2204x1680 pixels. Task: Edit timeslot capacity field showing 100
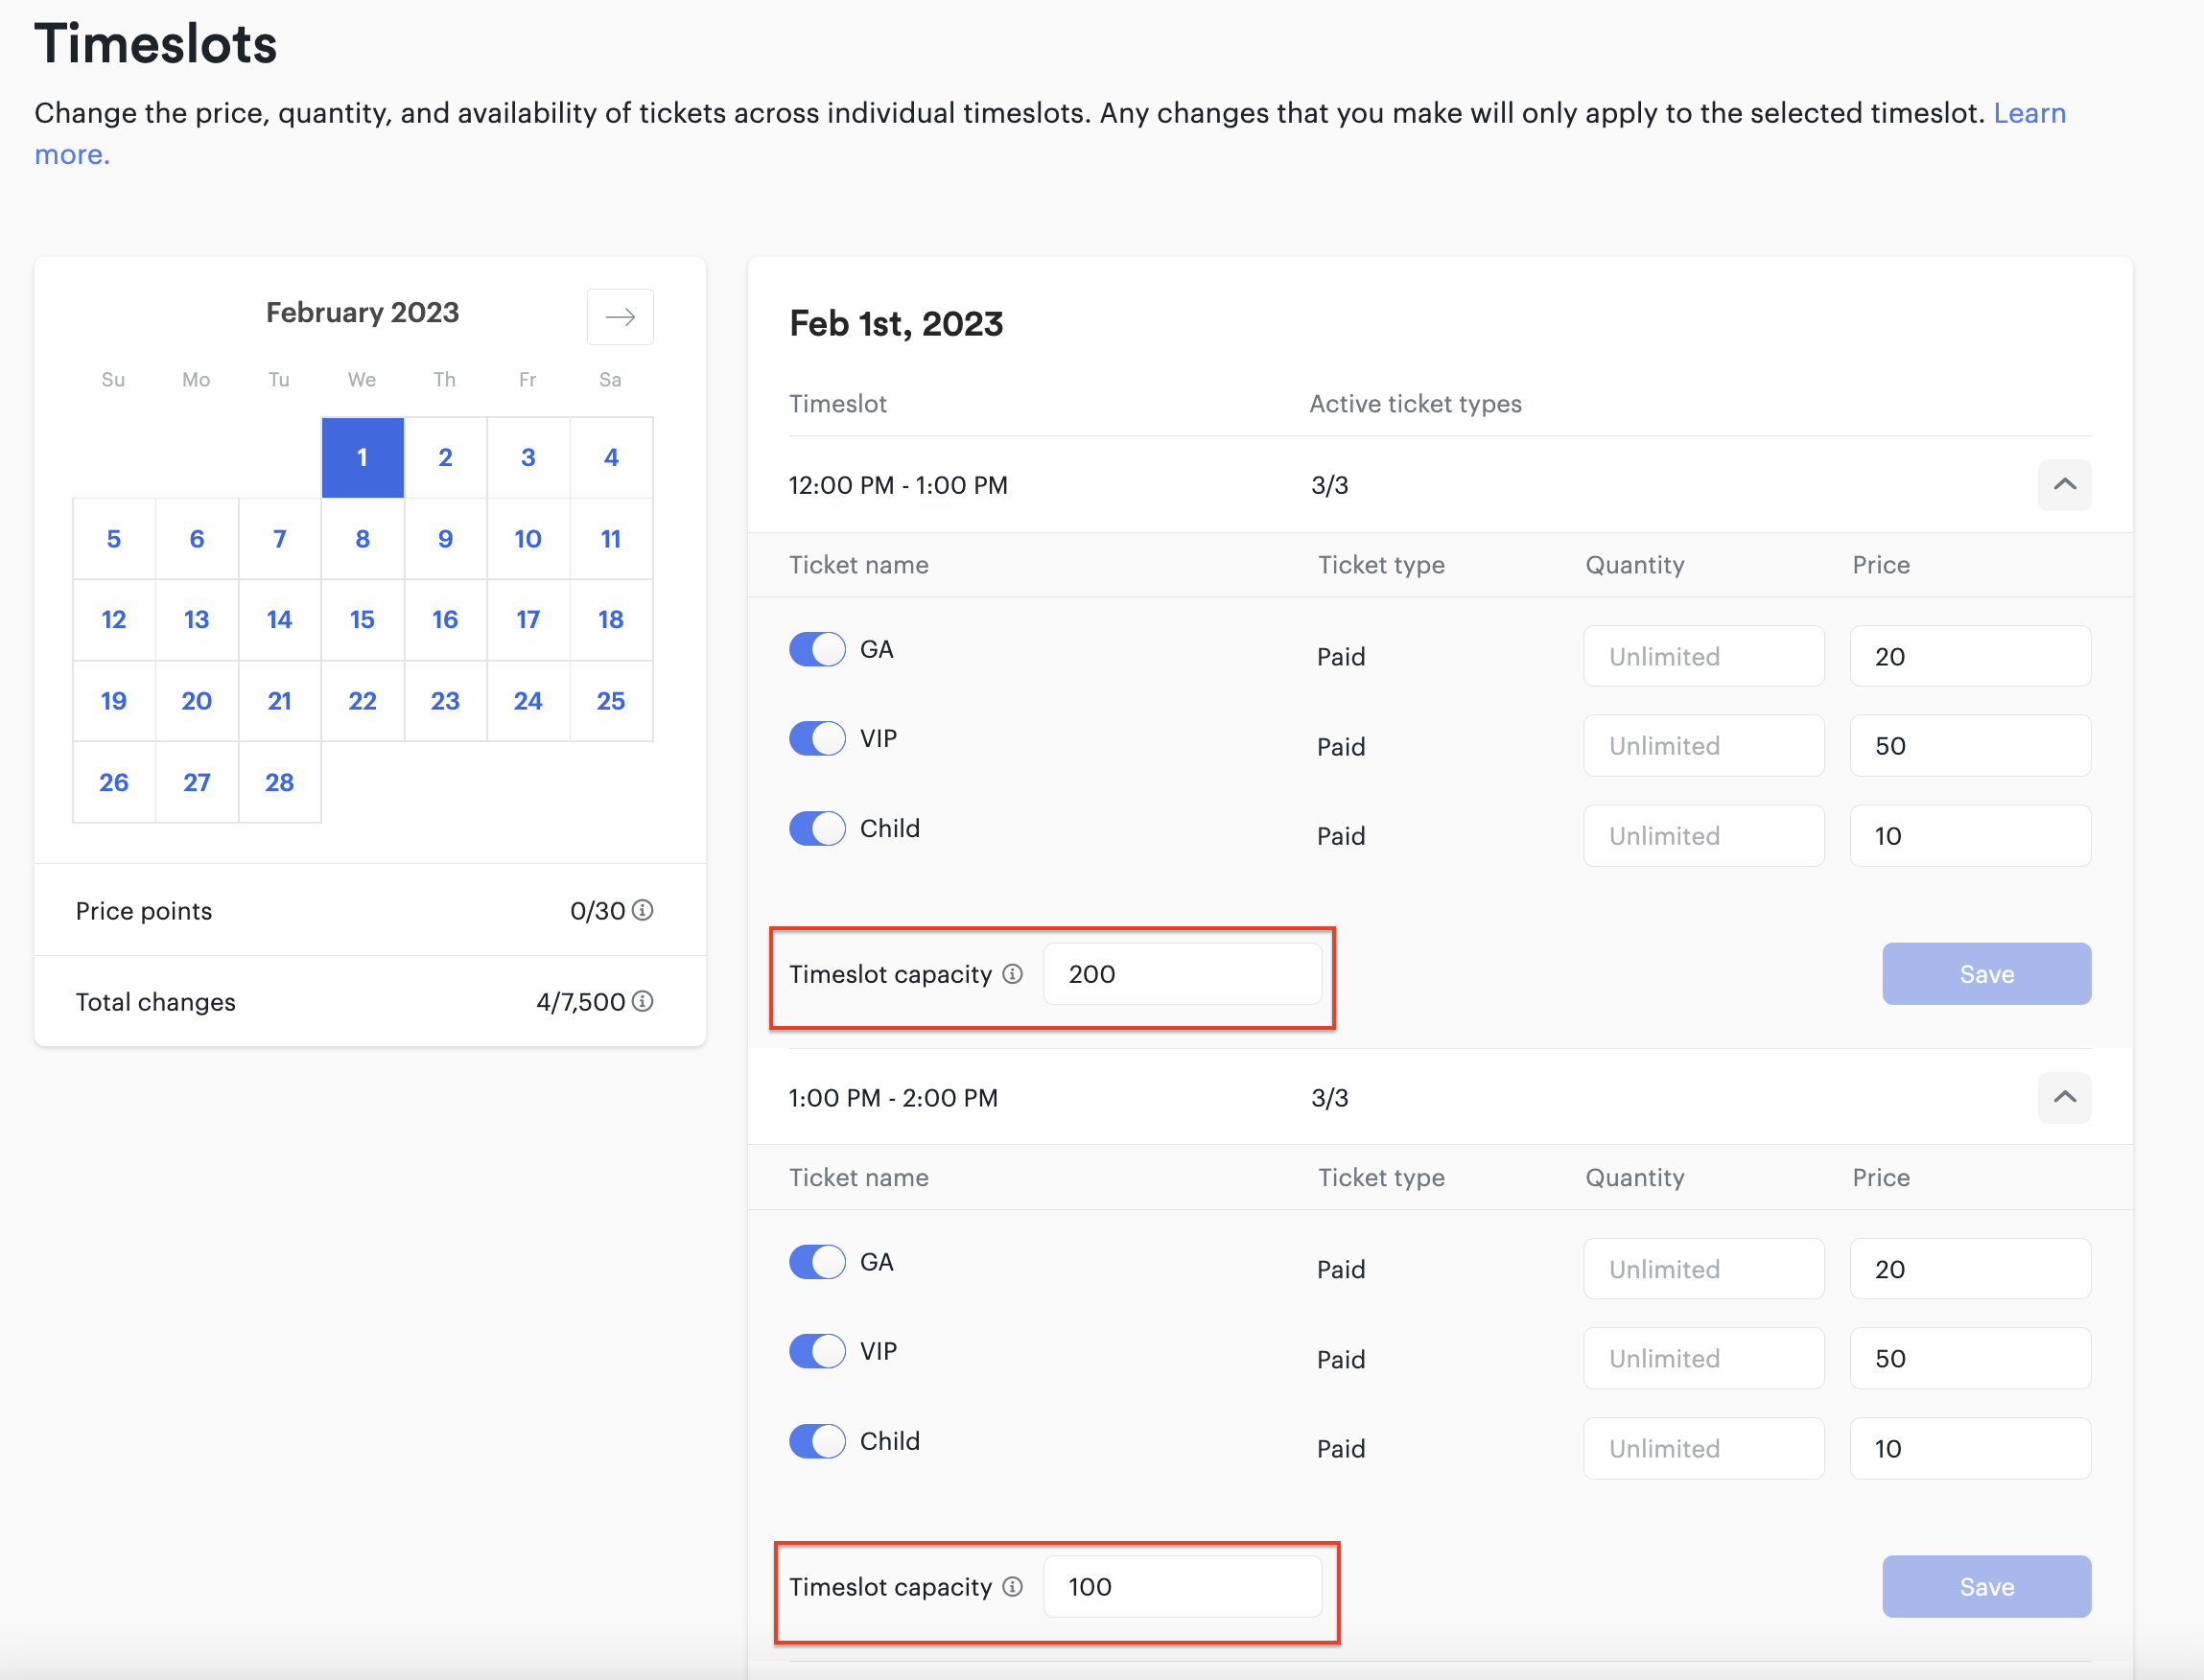pos(1182,1587)
